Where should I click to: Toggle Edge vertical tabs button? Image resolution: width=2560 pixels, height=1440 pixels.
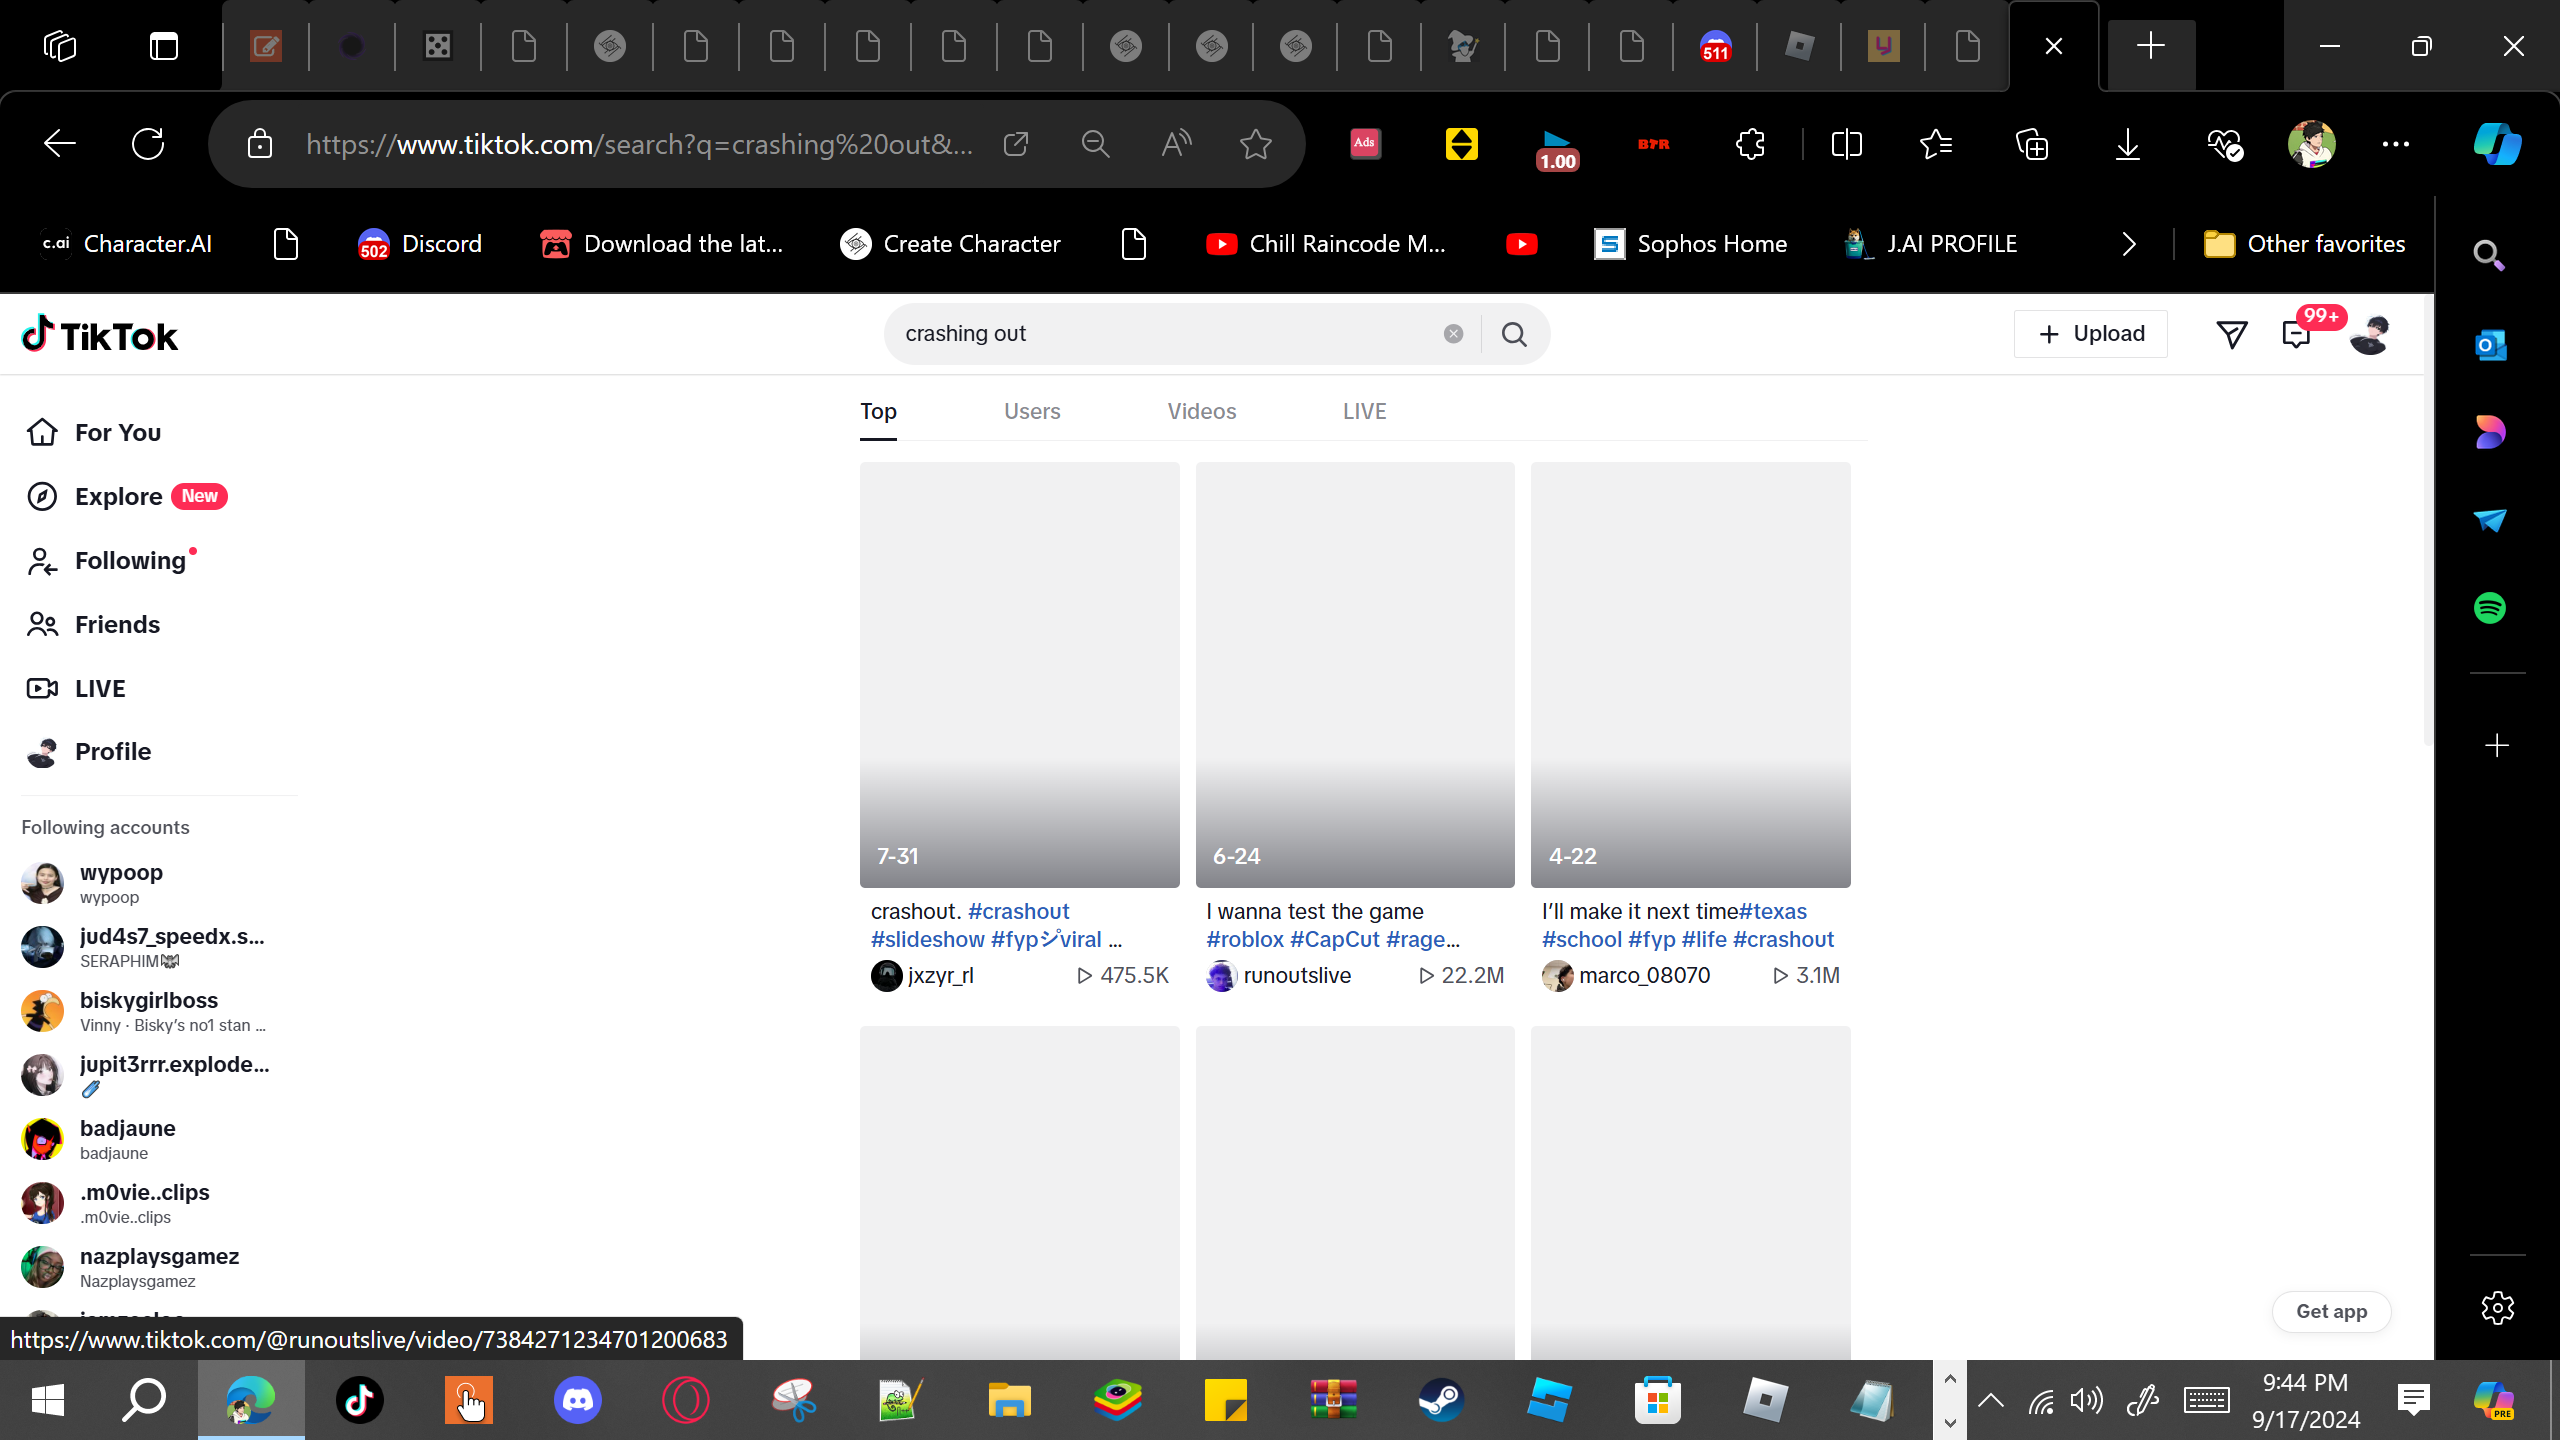tap(164, 46)
